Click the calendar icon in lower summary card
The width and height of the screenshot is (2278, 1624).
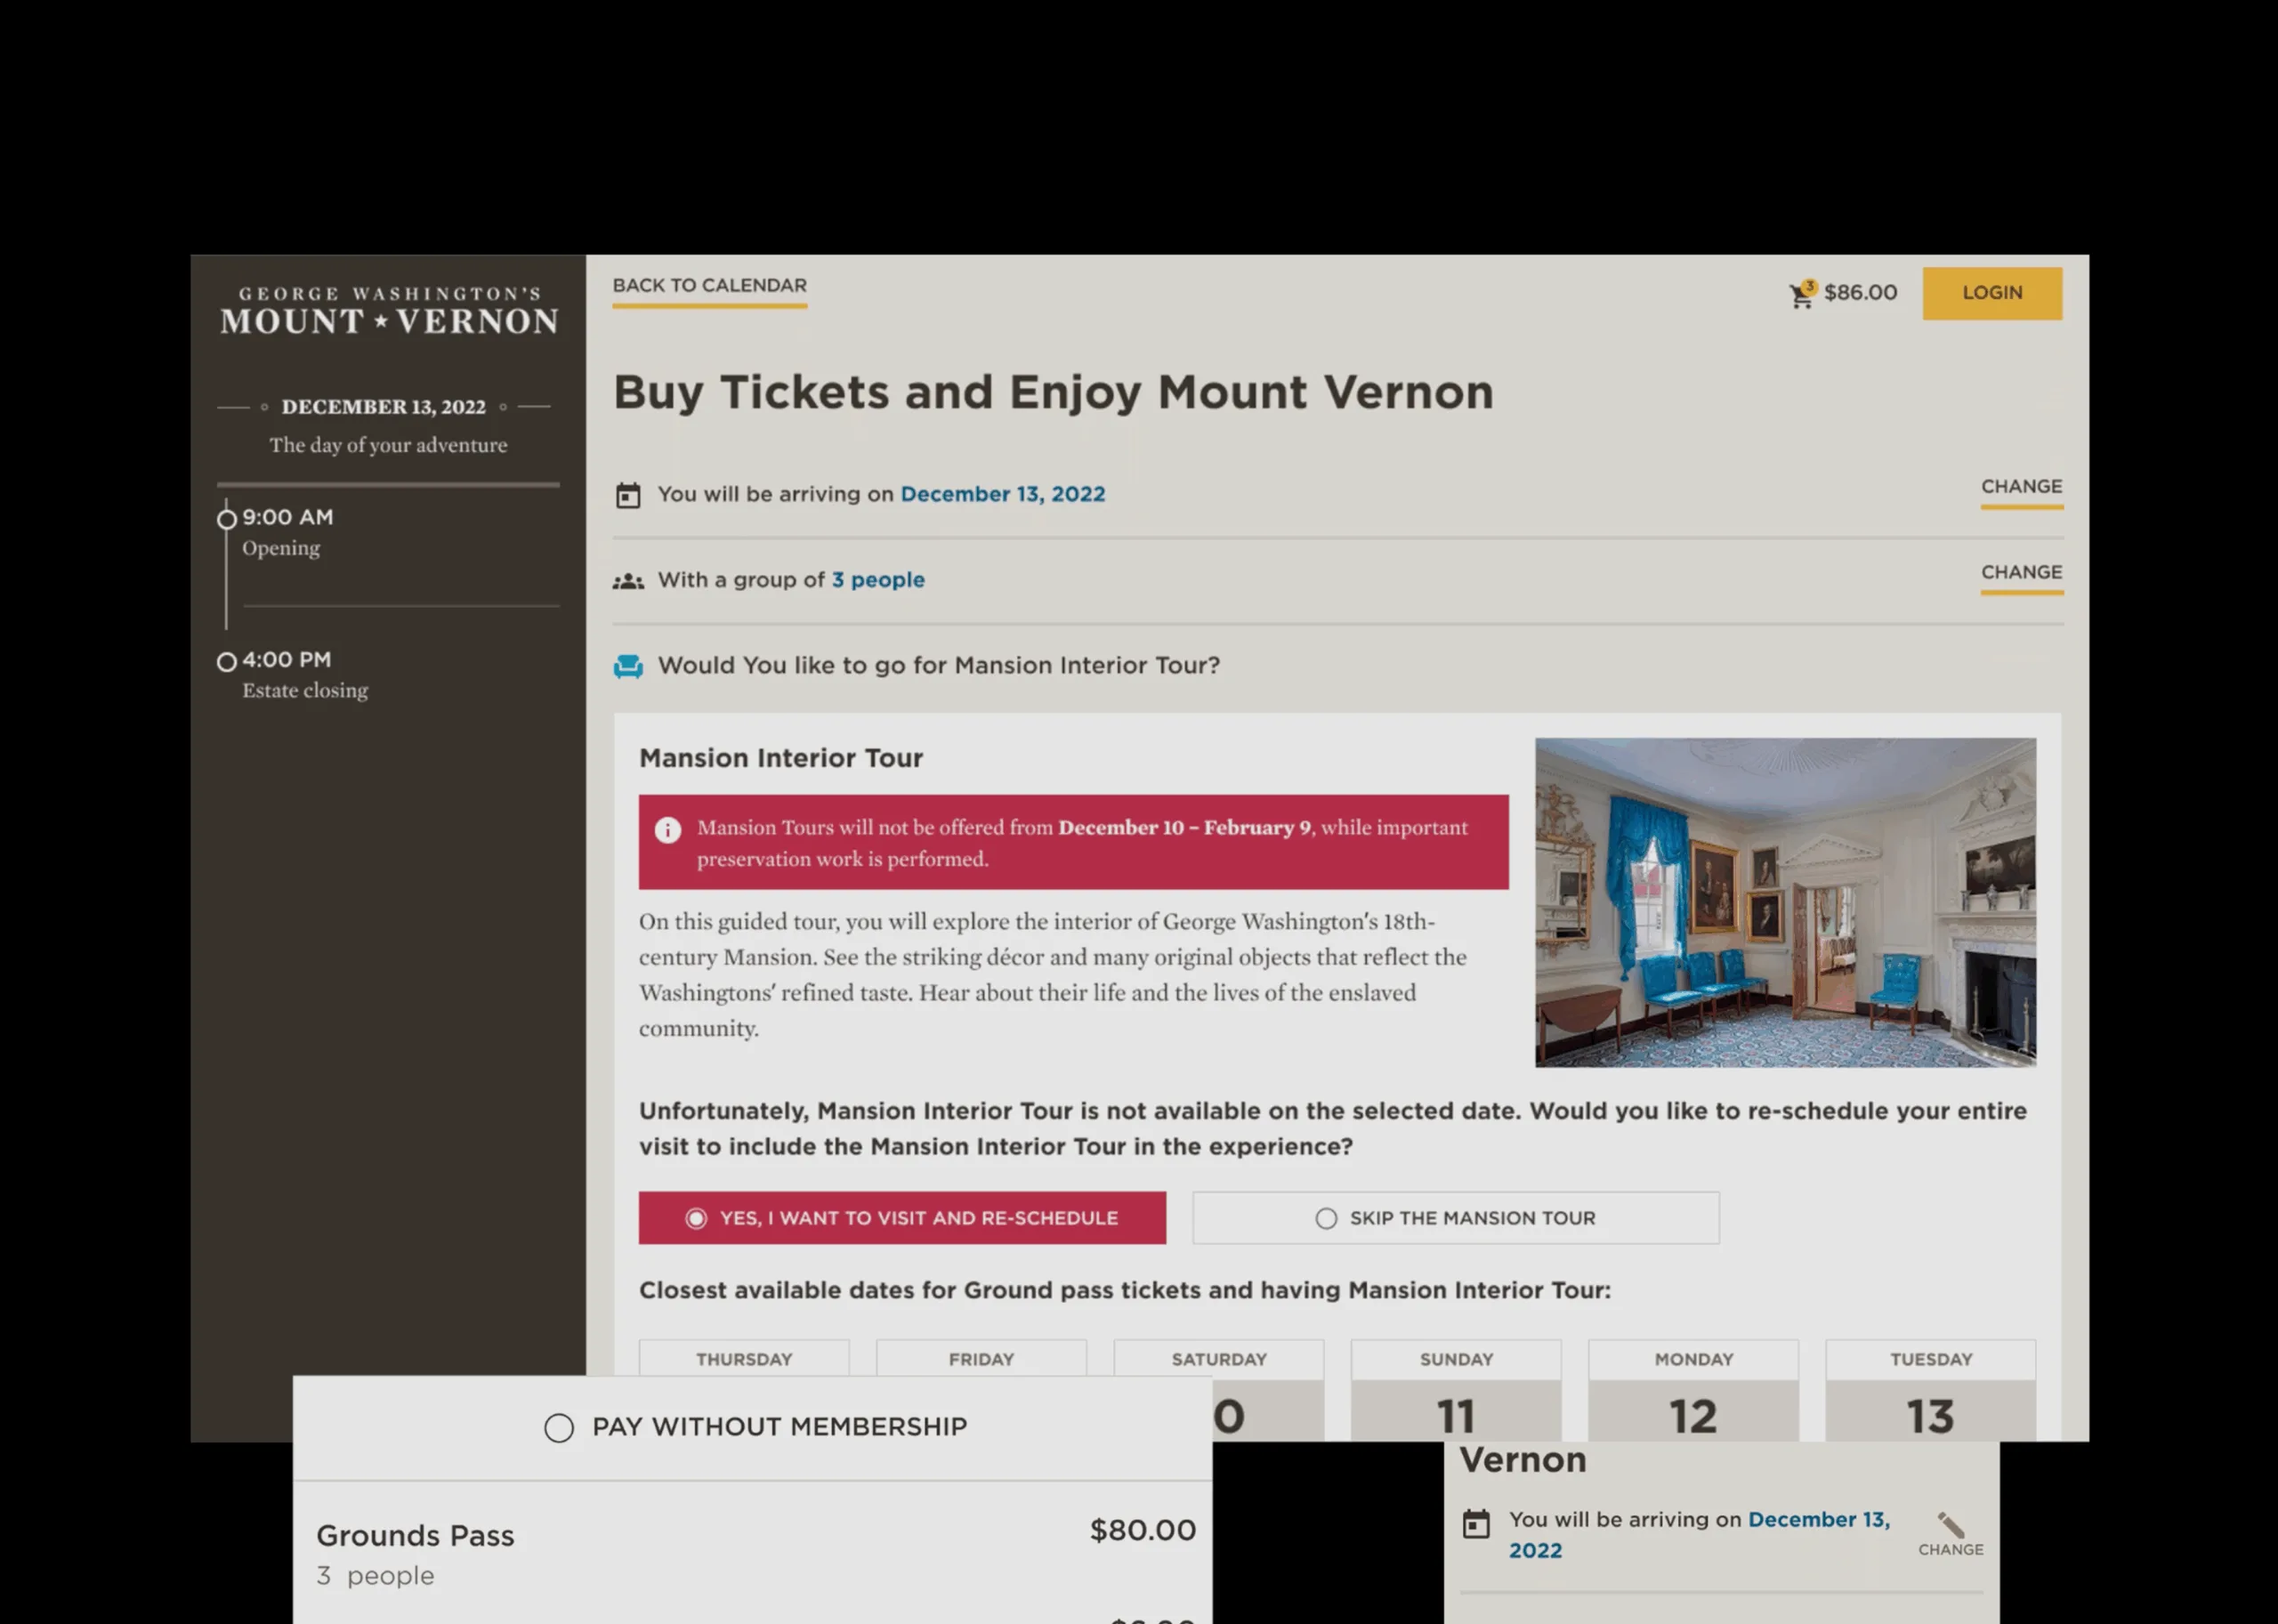pos(1476,1524)
